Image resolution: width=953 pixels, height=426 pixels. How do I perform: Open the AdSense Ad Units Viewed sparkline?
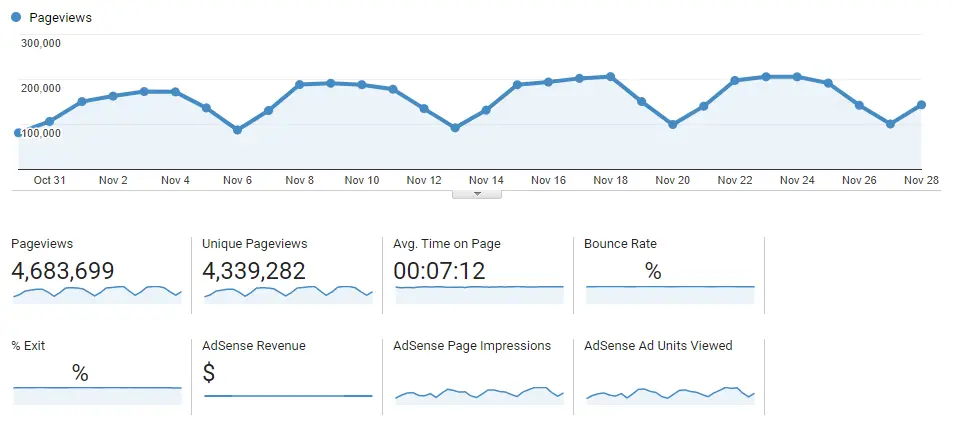tap(670, 396)
